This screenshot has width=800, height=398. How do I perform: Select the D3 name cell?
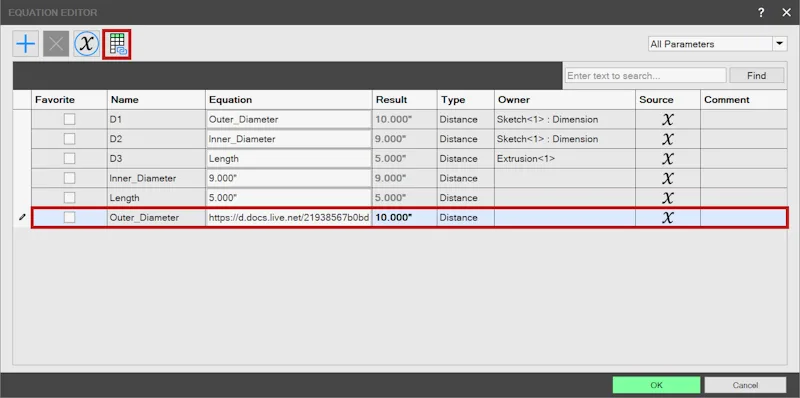tap(157, 159)
